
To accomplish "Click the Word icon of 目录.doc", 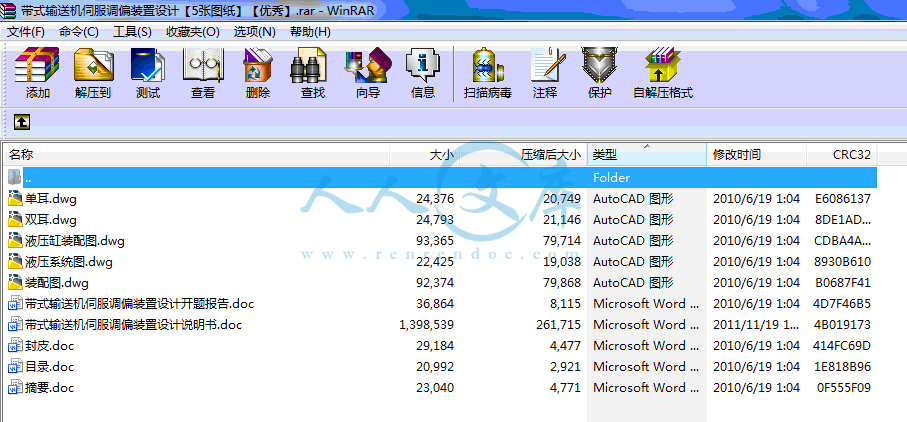I will pyautogui.click(x=15, y=367).
